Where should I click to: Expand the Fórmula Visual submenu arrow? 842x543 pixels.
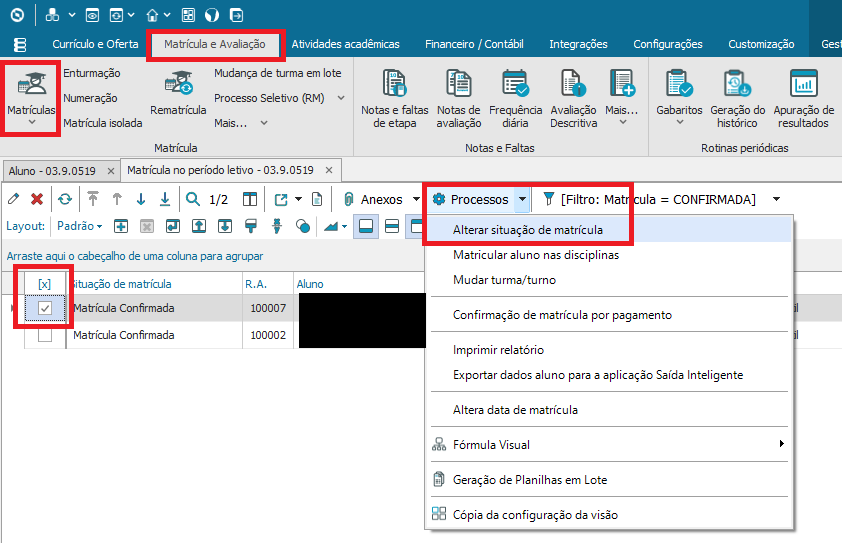point(781,444)
